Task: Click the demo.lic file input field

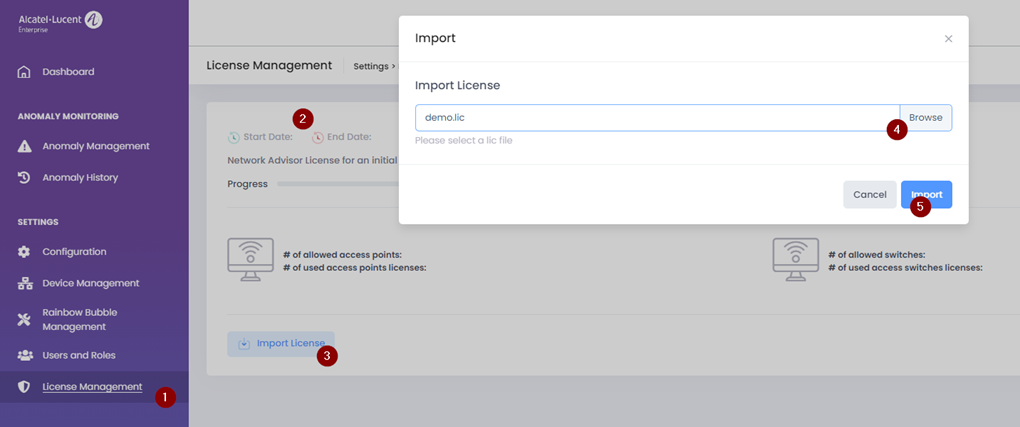Action: click(x=656, y=118)
